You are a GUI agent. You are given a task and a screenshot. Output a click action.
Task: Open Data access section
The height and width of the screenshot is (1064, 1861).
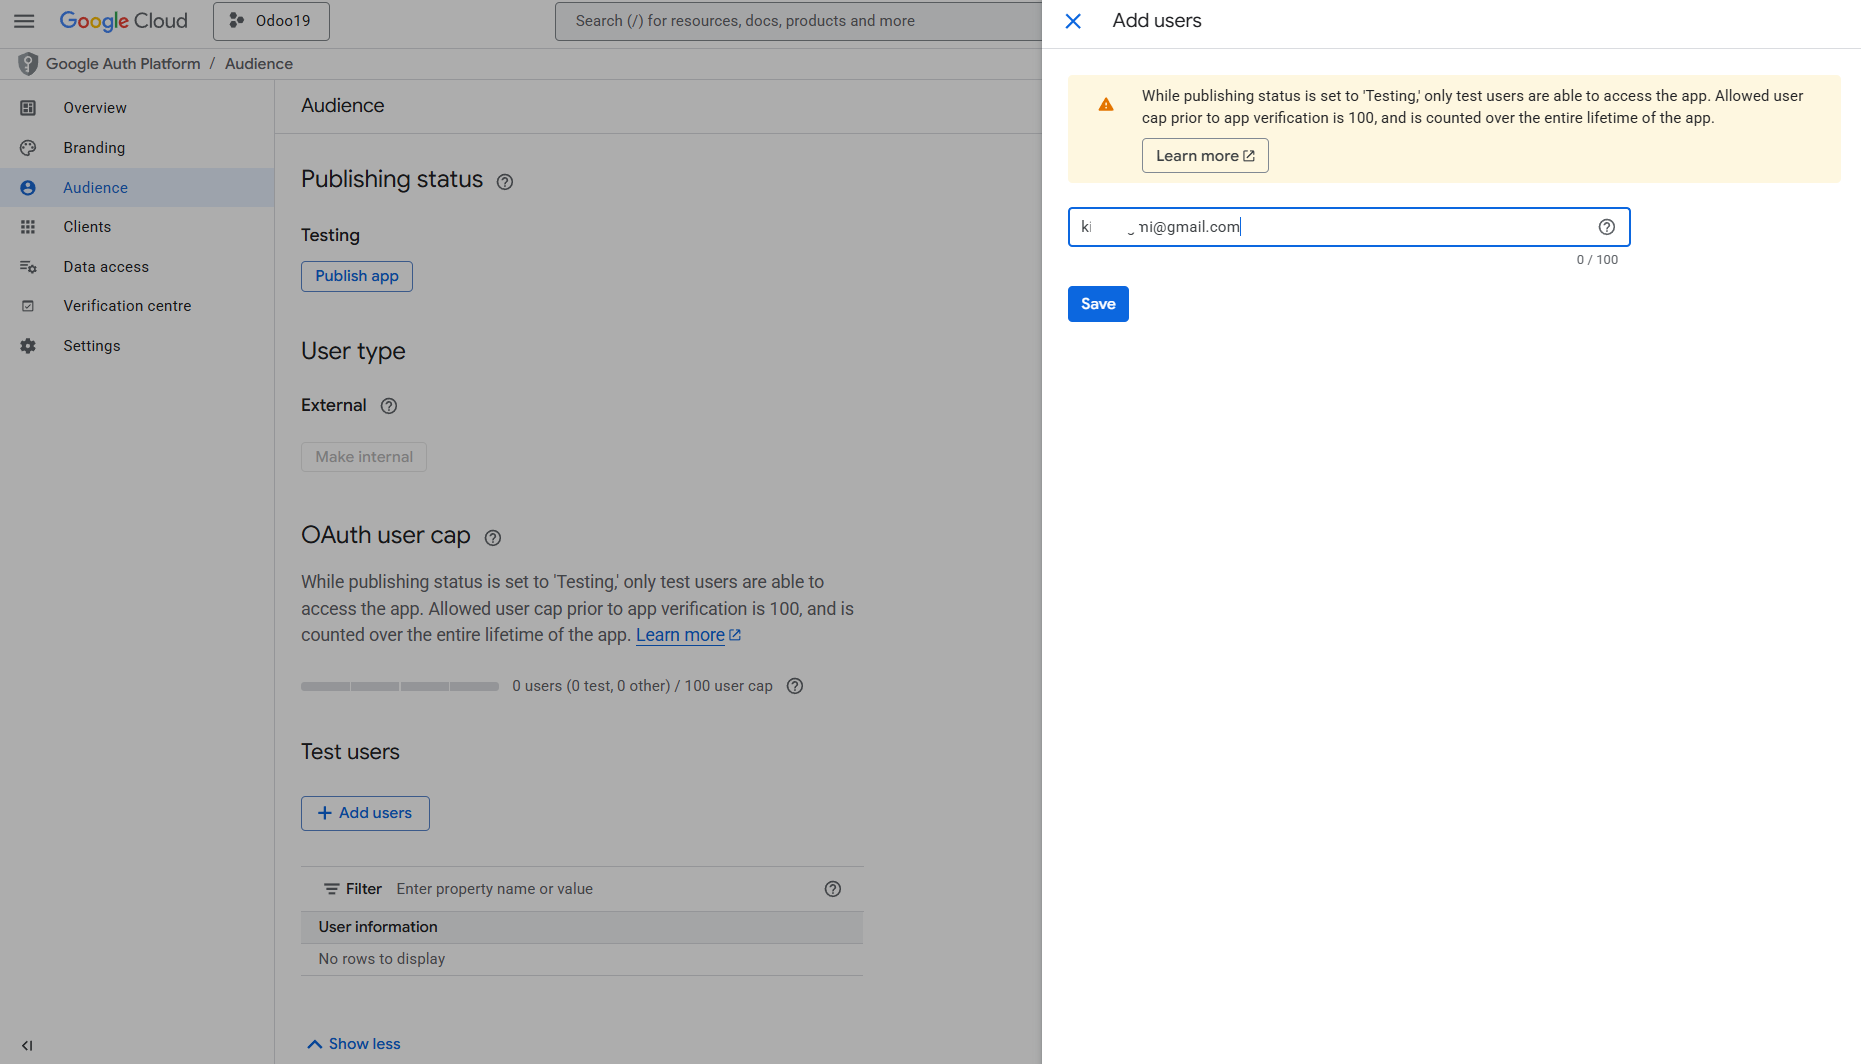[106, 267]
